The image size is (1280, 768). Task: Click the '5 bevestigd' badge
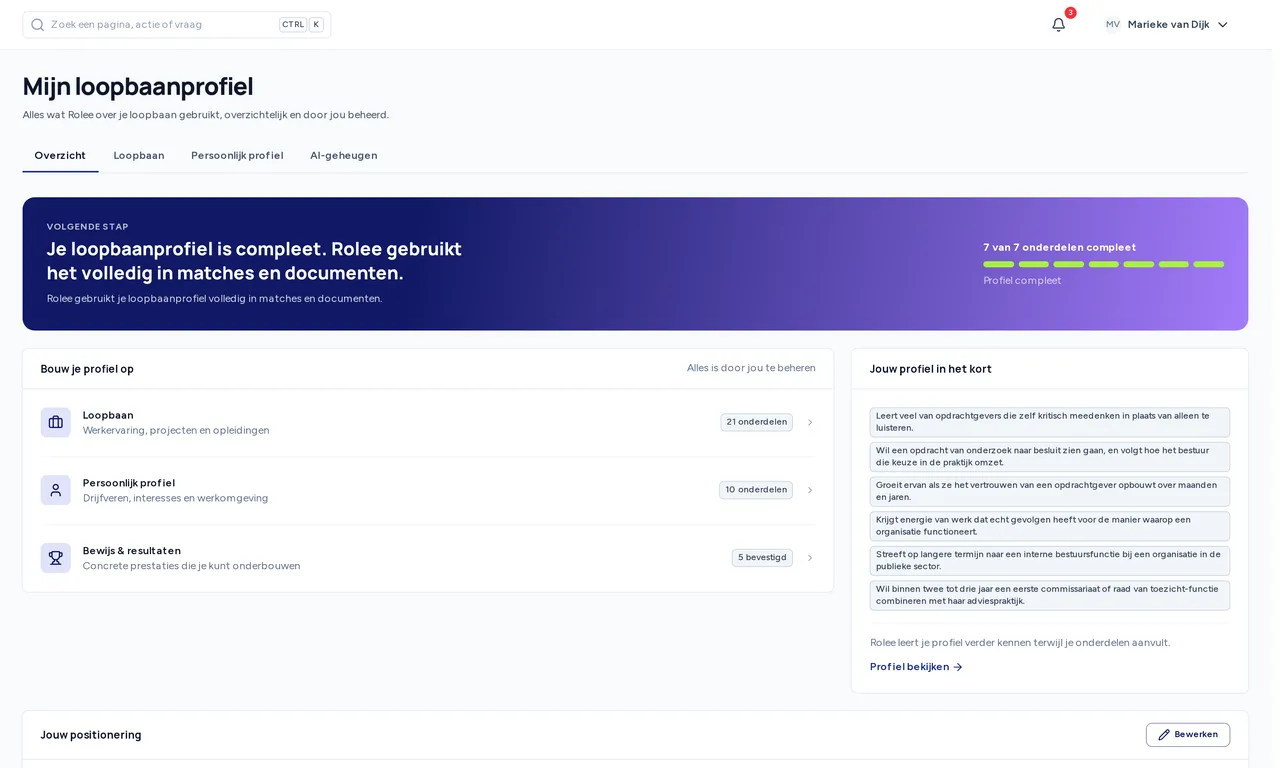point(762,558)
